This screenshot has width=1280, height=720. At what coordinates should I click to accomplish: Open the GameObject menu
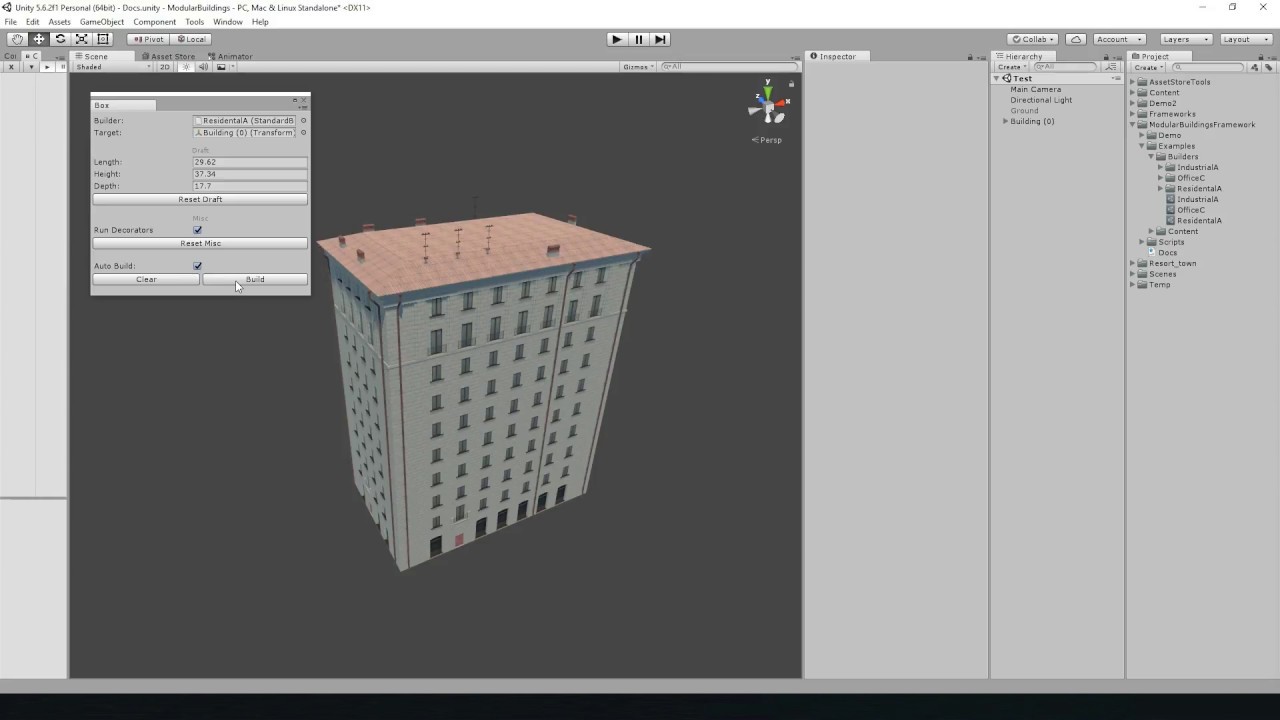pos(101,22)
